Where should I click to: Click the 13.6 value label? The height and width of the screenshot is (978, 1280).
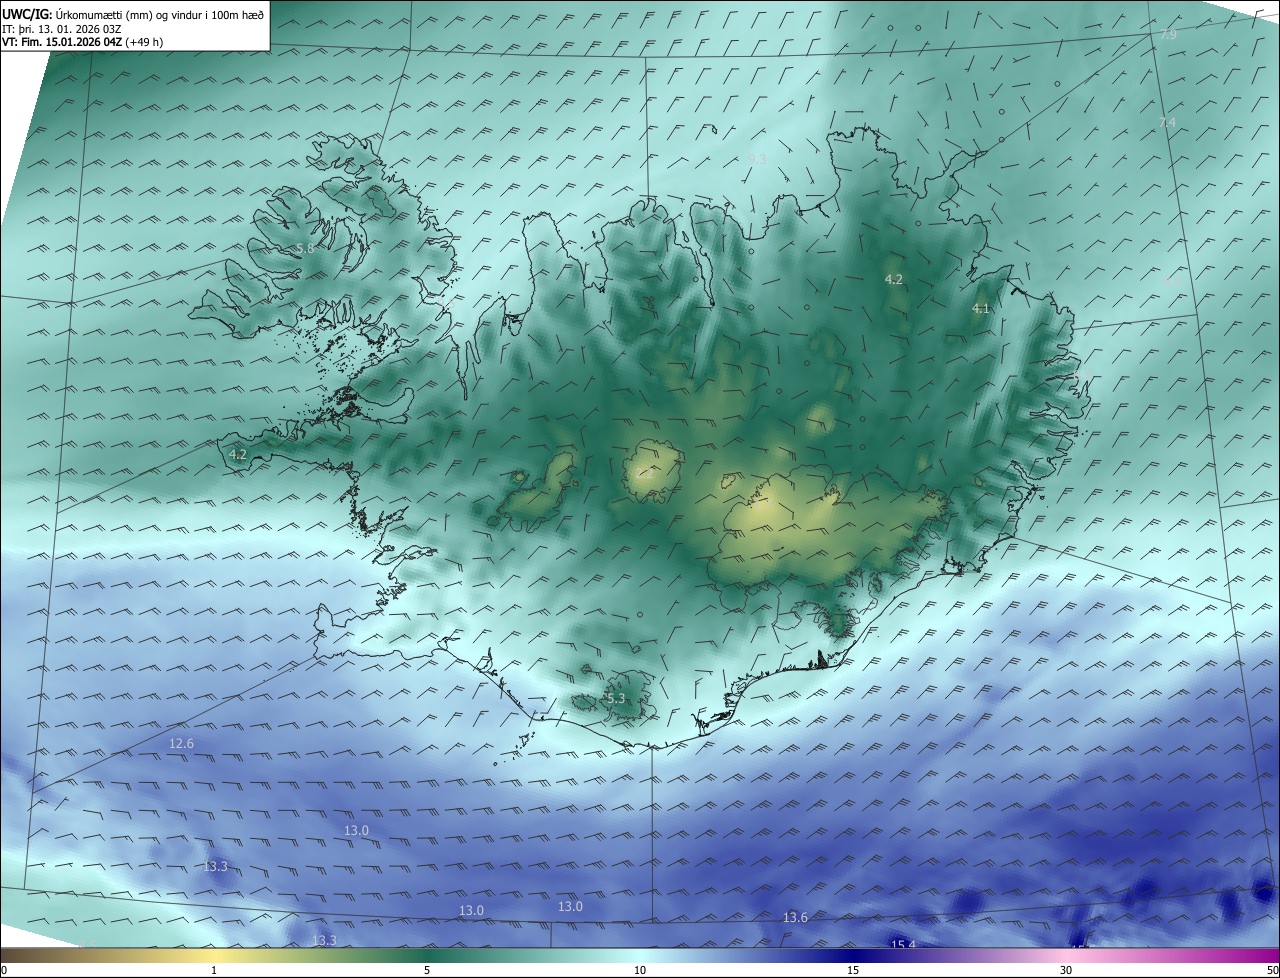point(795,917)
